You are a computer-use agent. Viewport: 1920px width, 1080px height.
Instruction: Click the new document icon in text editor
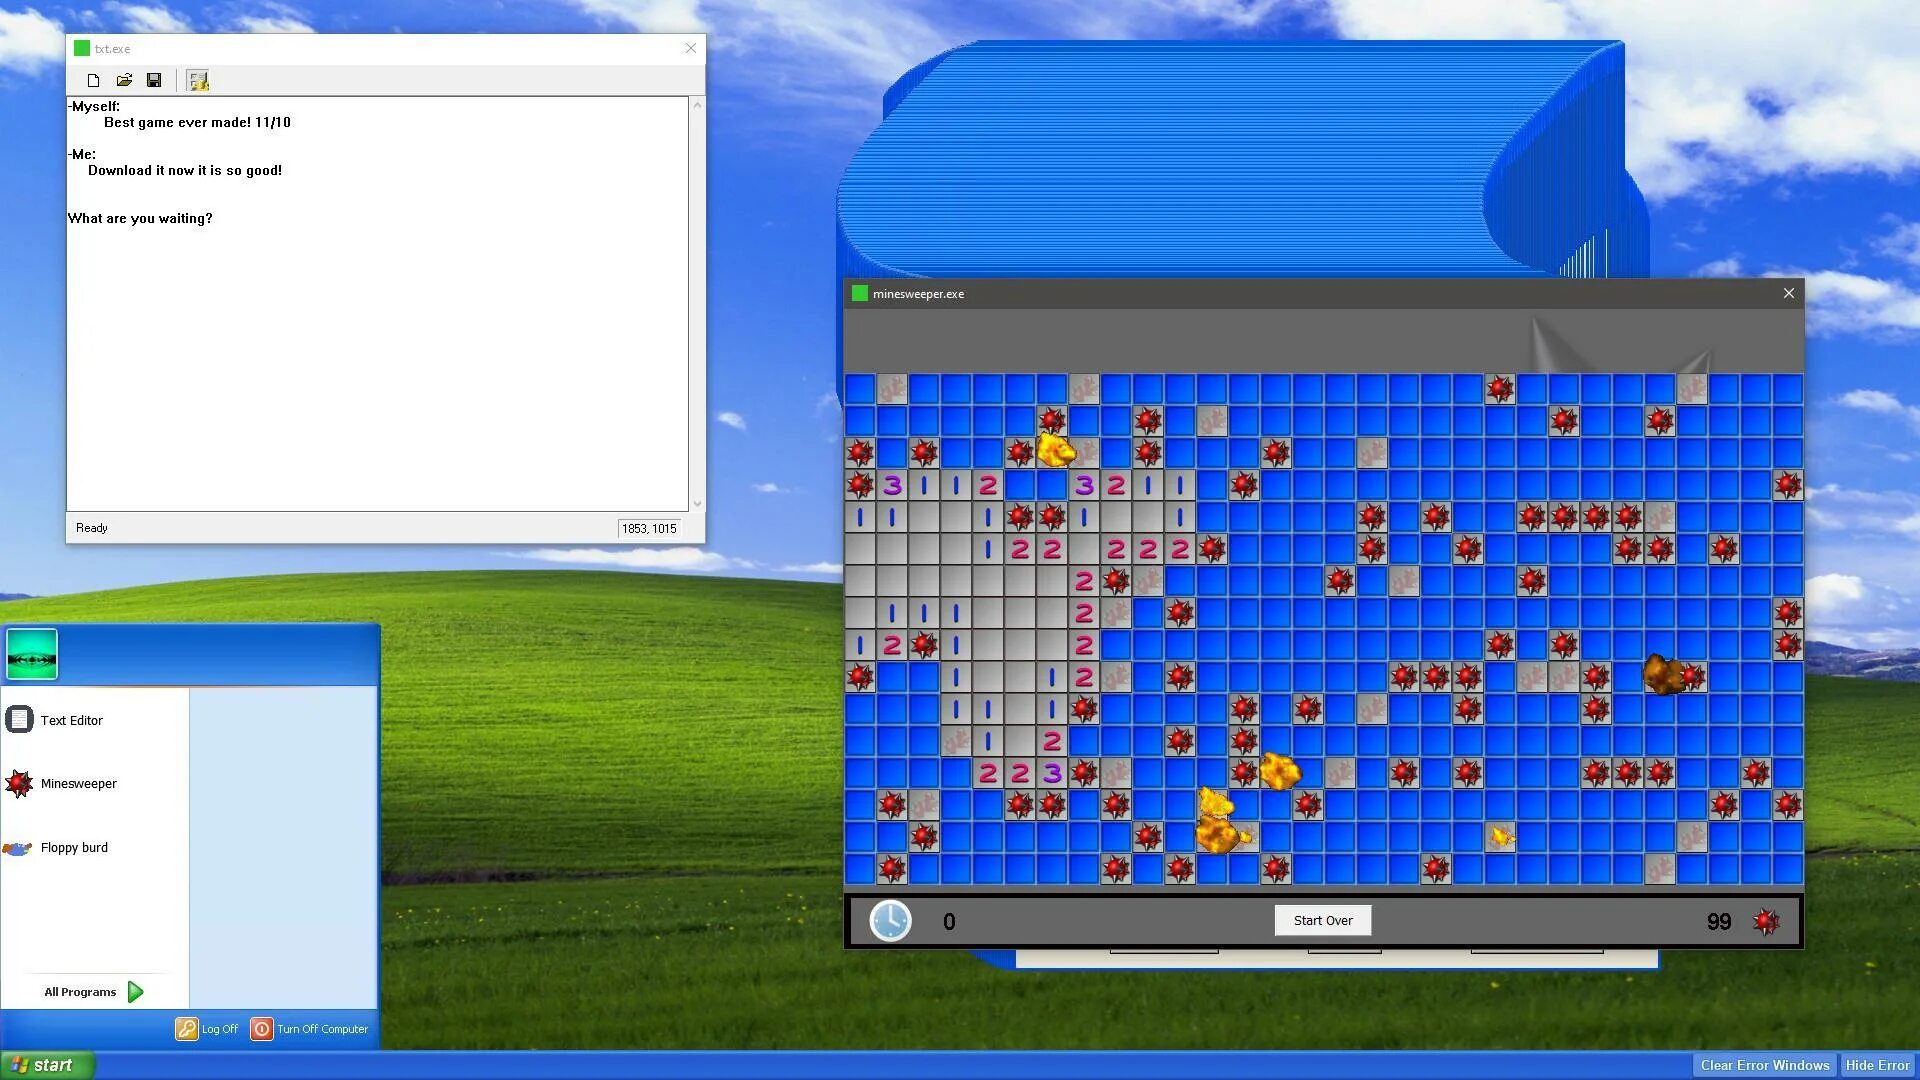(x=92, y=80)
